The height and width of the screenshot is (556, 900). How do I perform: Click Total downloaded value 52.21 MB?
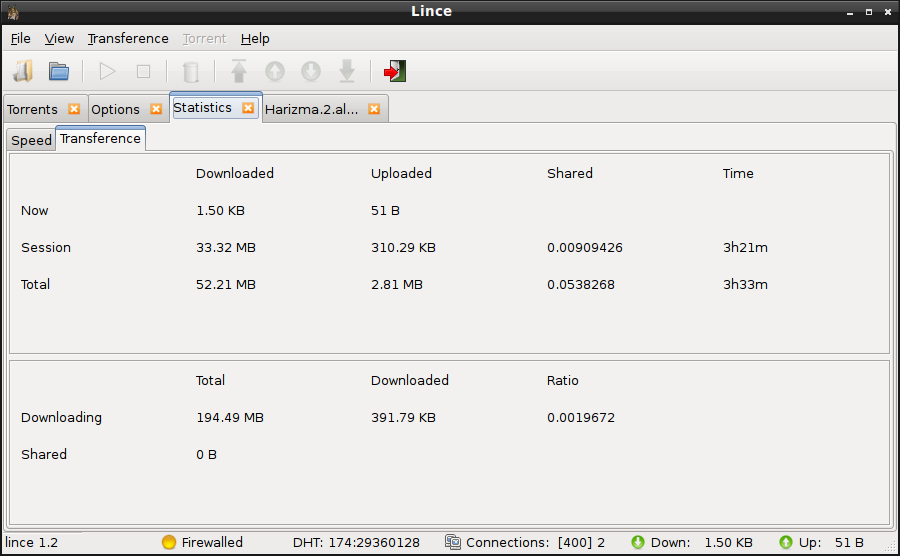click(226, 284)
